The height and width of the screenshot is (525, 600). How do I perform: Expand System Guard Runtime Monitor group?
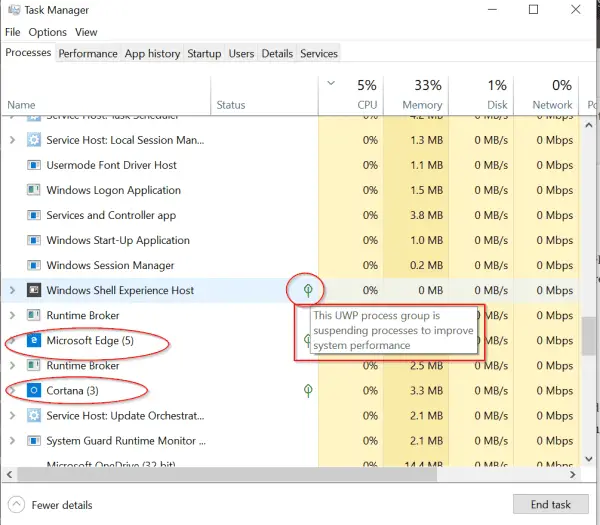coord(12,441)
